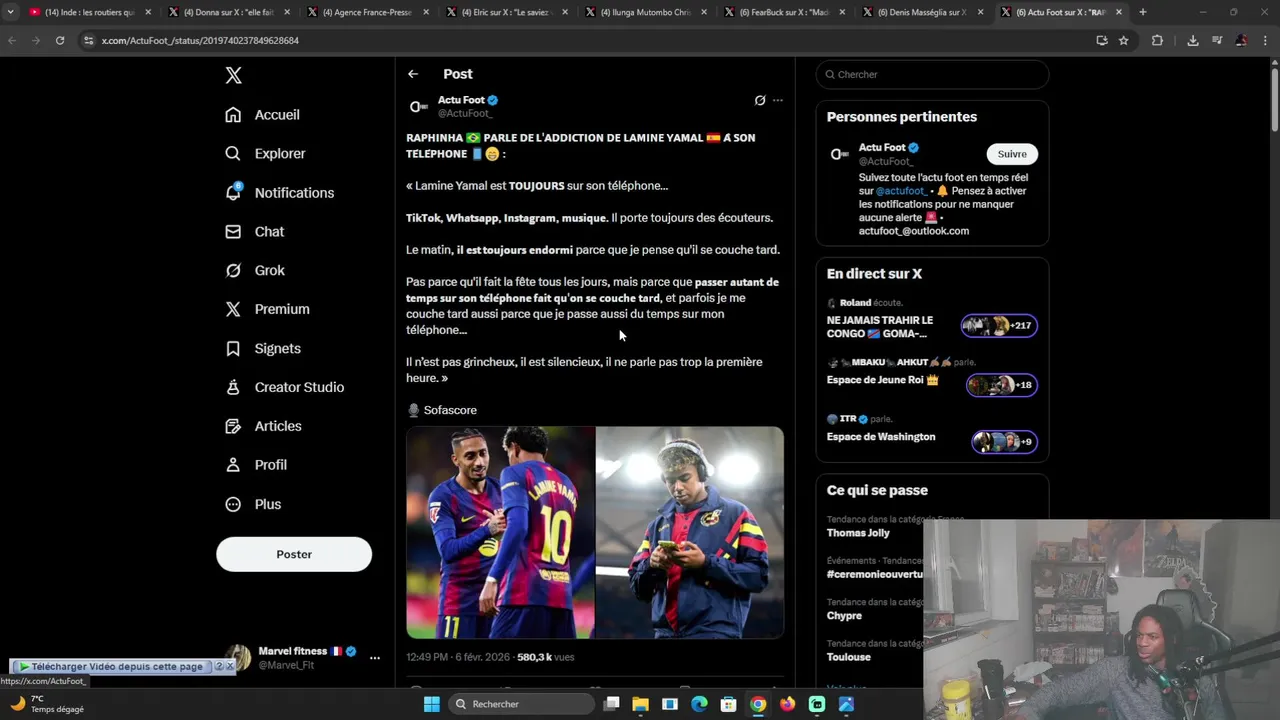The image size is (1280, 720).
Task: Open Microsoft Edge from taskbar
Action: (x=699, y=704)
